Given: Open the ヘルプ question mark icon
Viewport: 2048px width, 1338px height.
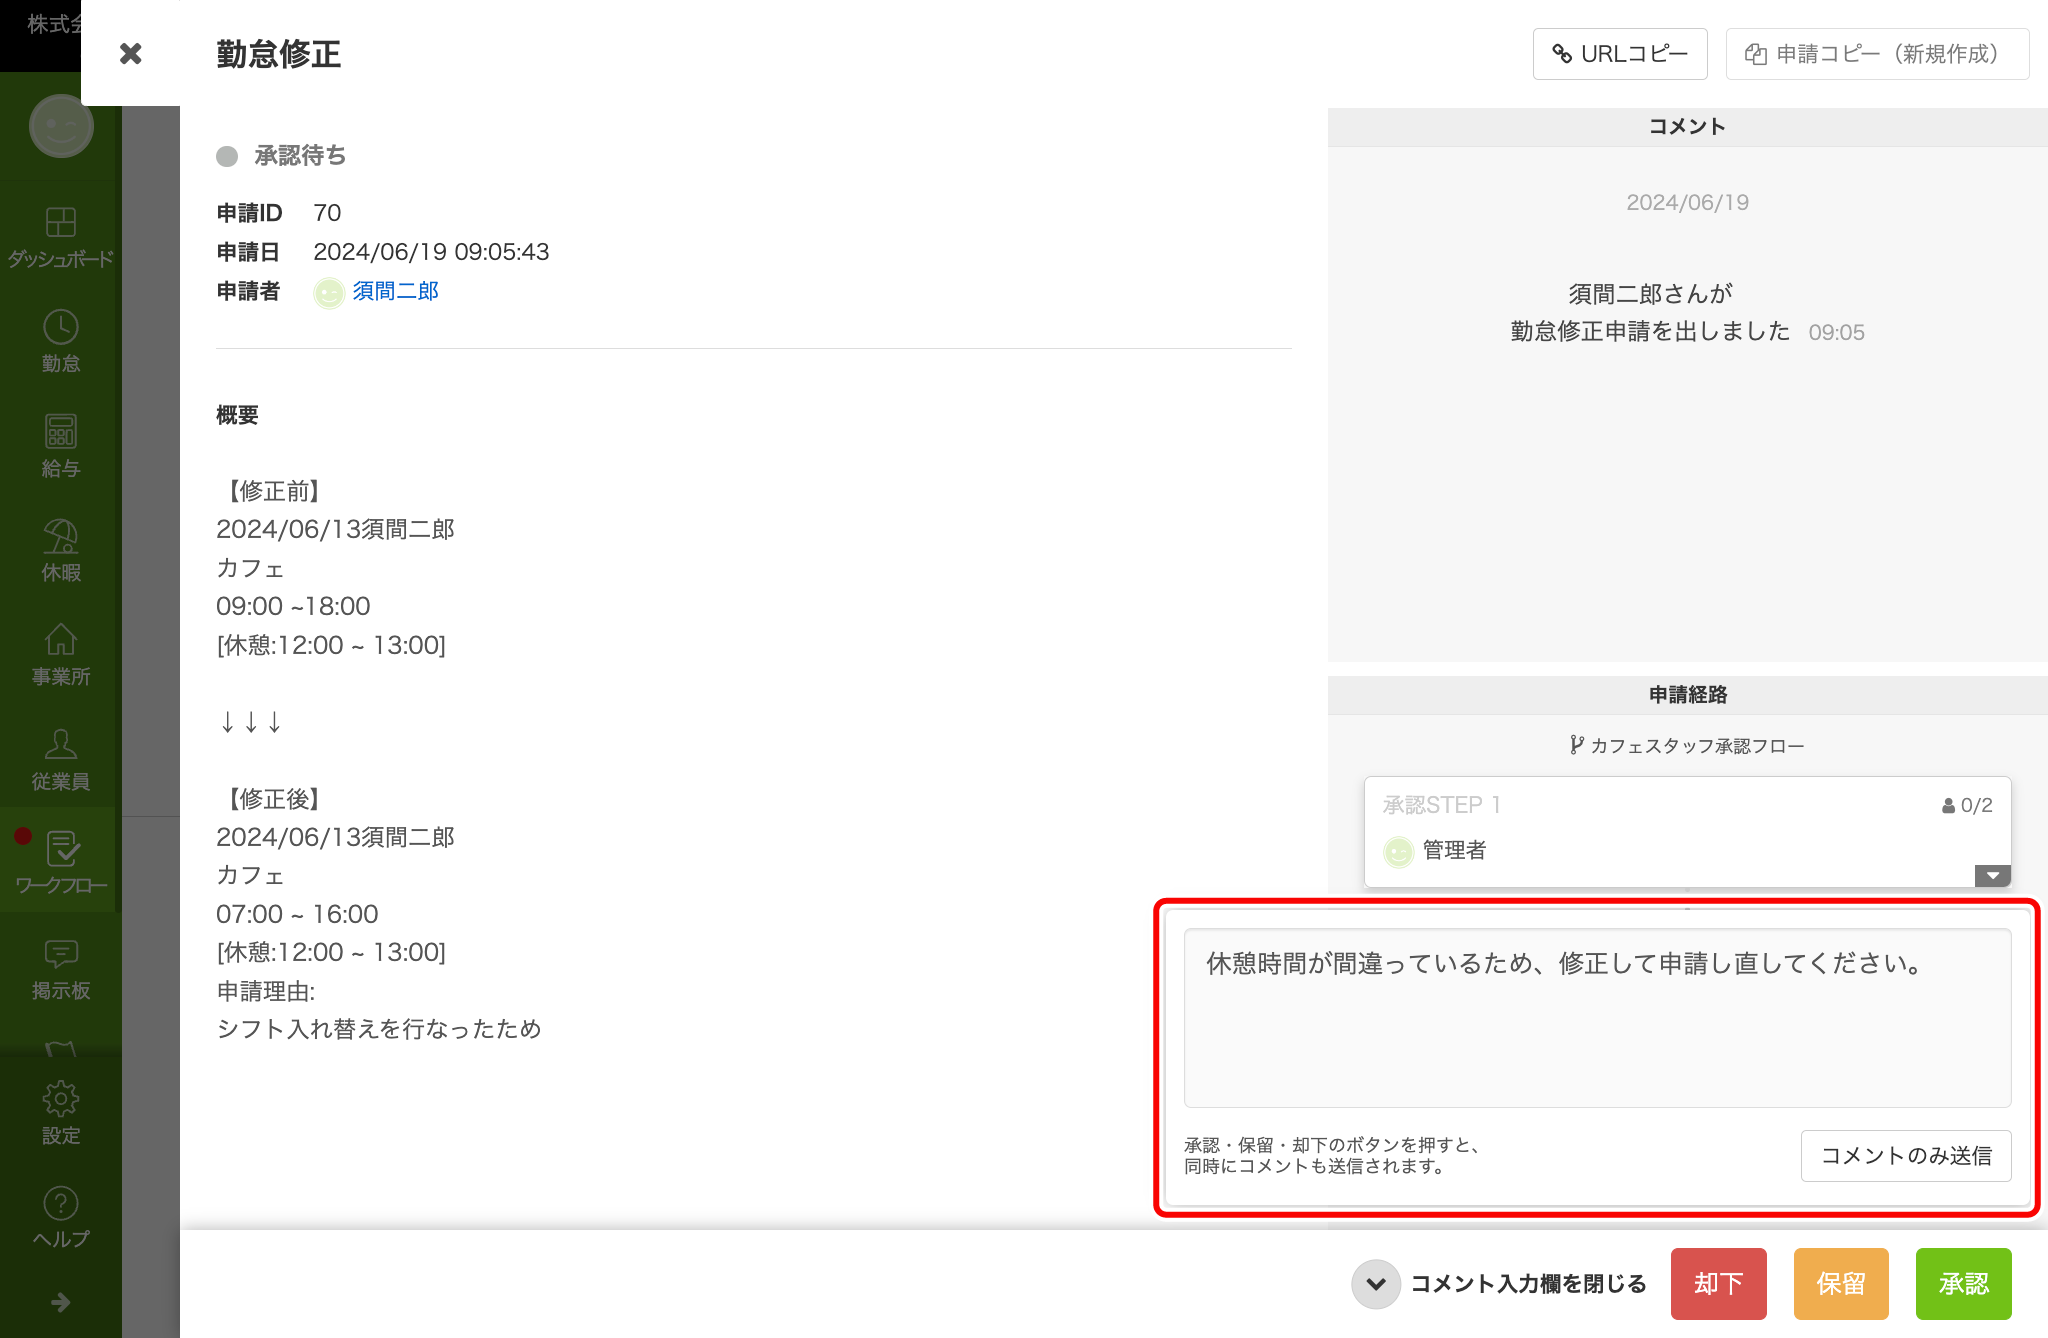Looking at the screenshot, I should [x=60, y=1203].
